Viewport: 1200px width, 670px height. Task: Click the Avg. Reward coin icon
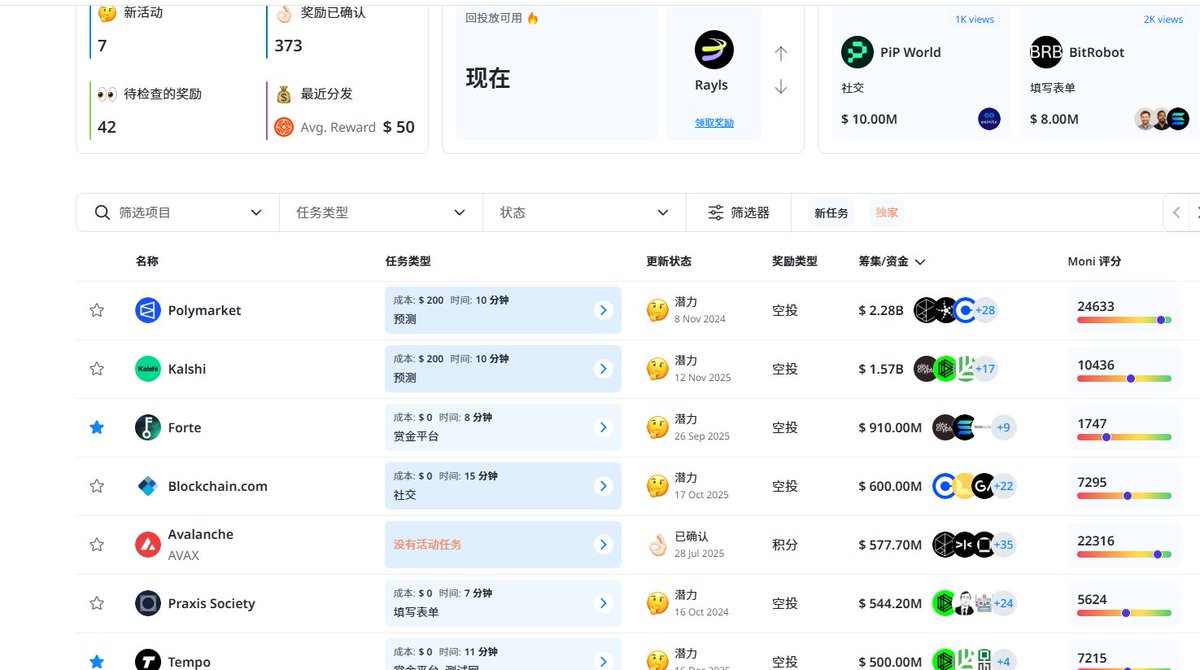click(x=284, y=127)
